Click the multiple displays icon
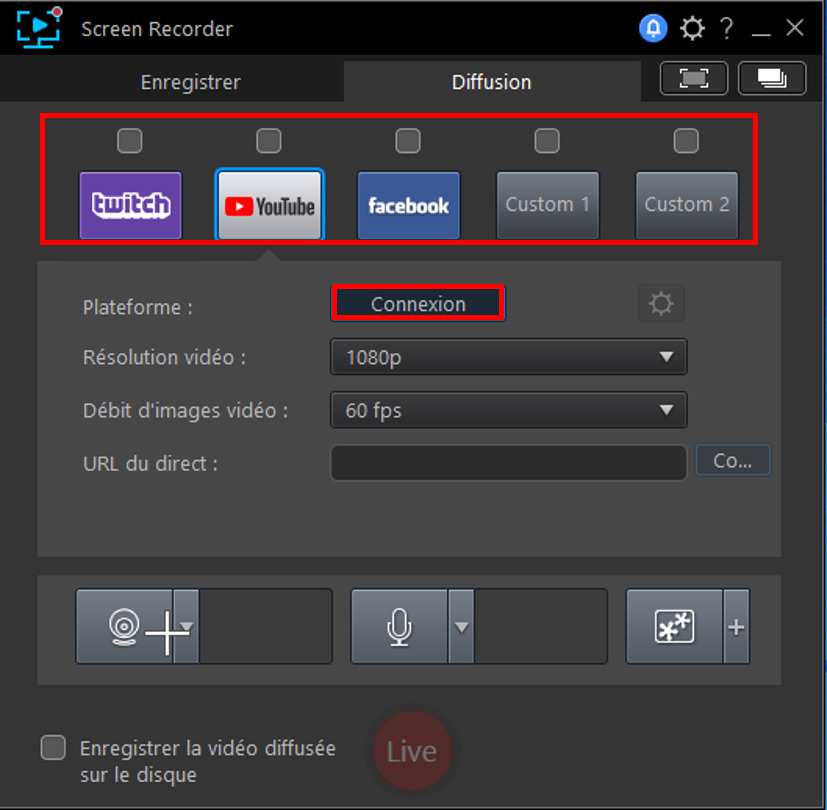Screen dimensions: 827x810 (x=771, y=78)
